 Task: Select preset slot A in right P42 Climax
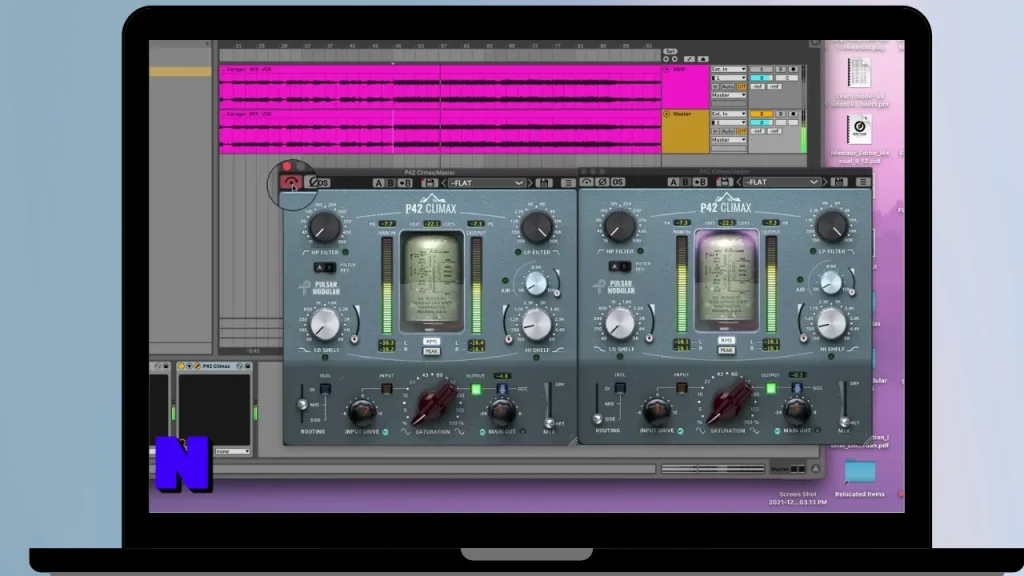click(673, 182)
